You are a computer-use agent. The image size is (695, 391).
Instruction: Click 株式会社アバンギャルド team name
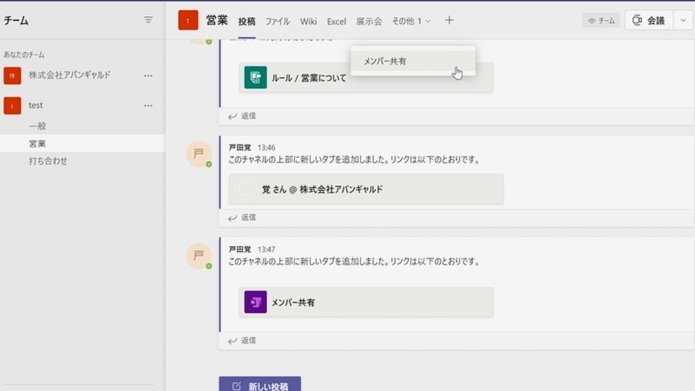click(x=70, y=75)
